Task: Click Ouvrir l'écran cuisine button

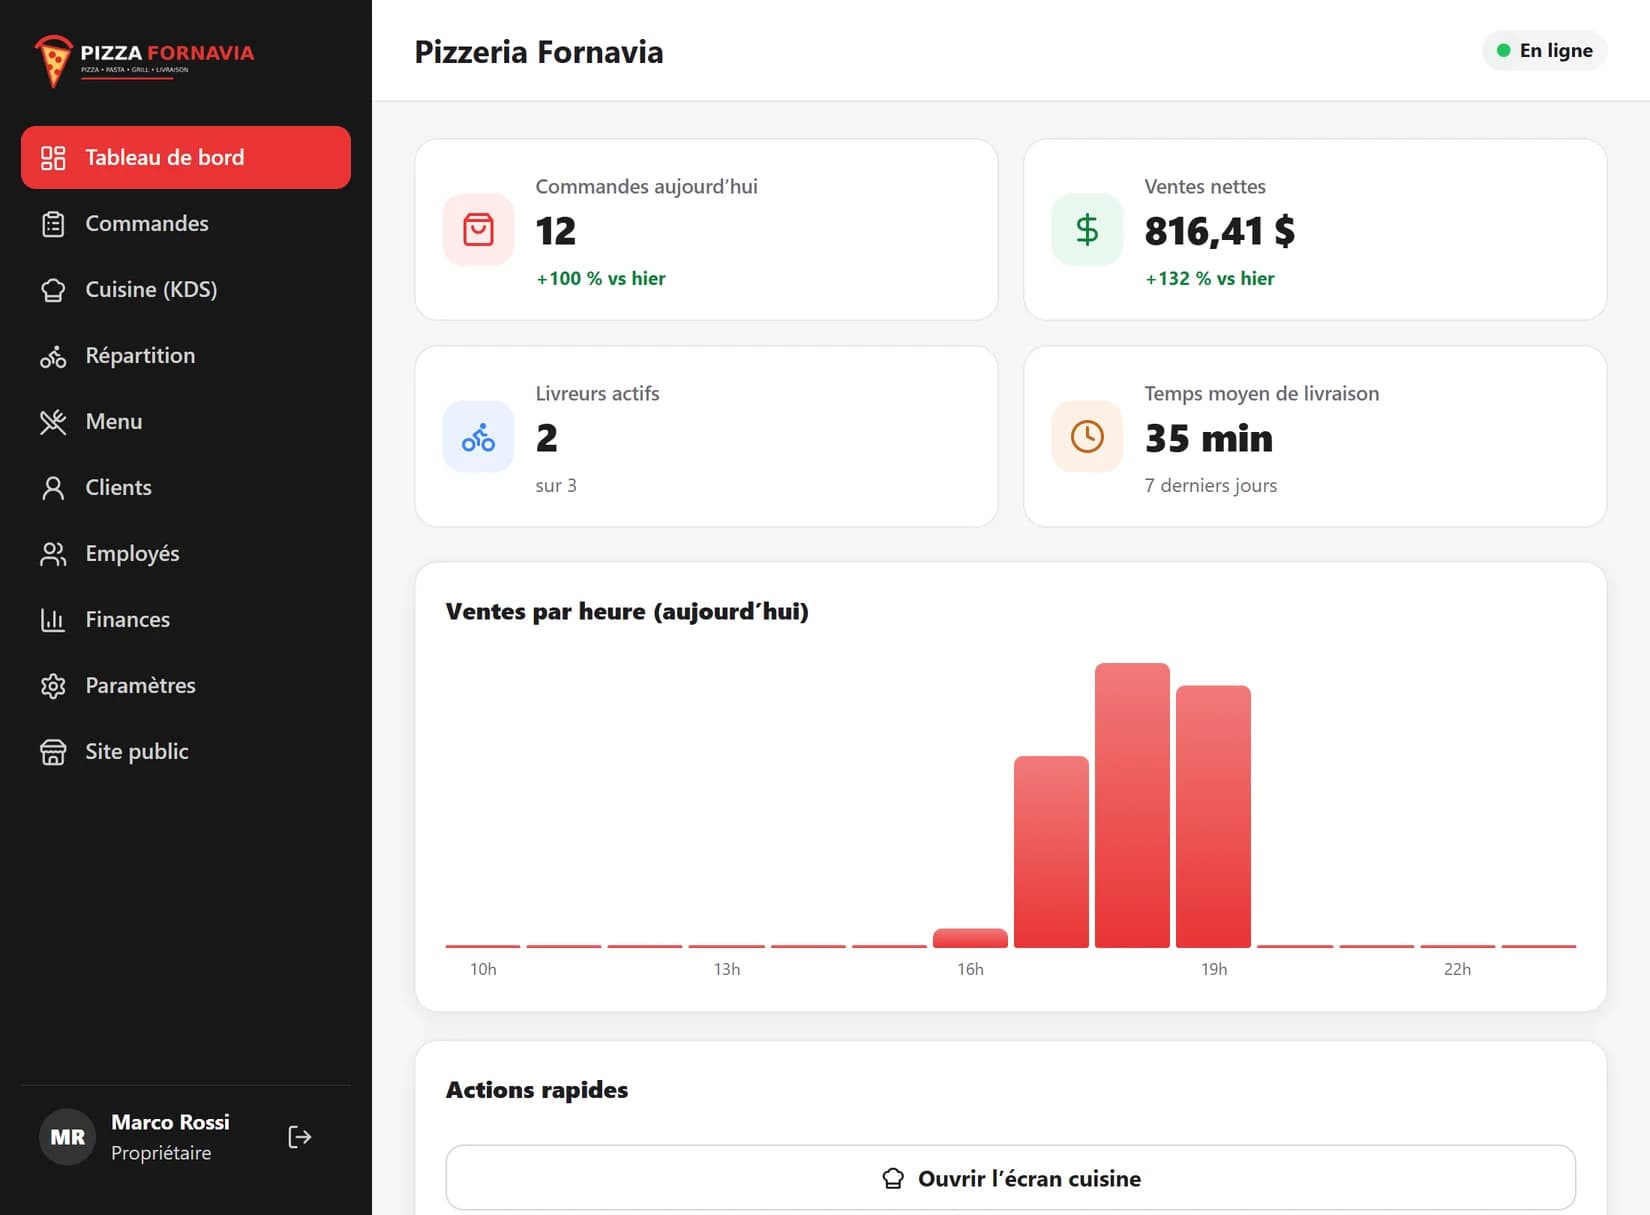Action: [1011, 1178]
